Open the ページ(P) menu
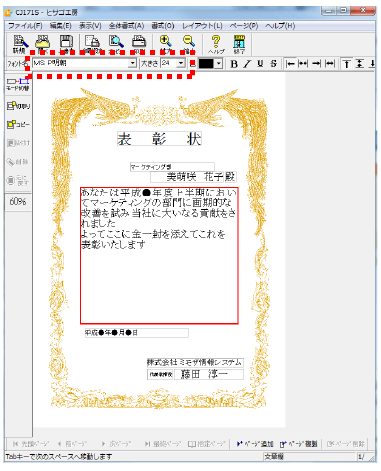This screenshot has height=471, width=381. point(244,26)
